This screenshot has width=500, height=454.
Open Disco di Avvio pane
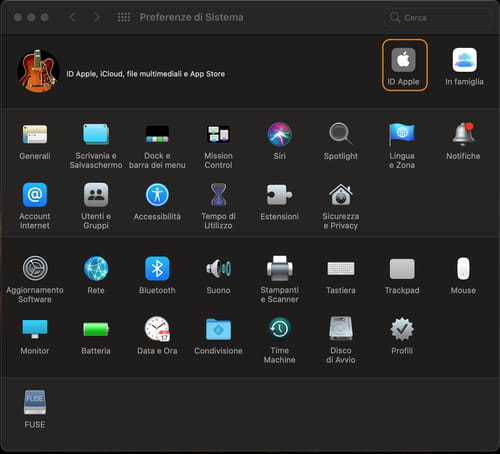pyautogui.click(x=341, y=340)
